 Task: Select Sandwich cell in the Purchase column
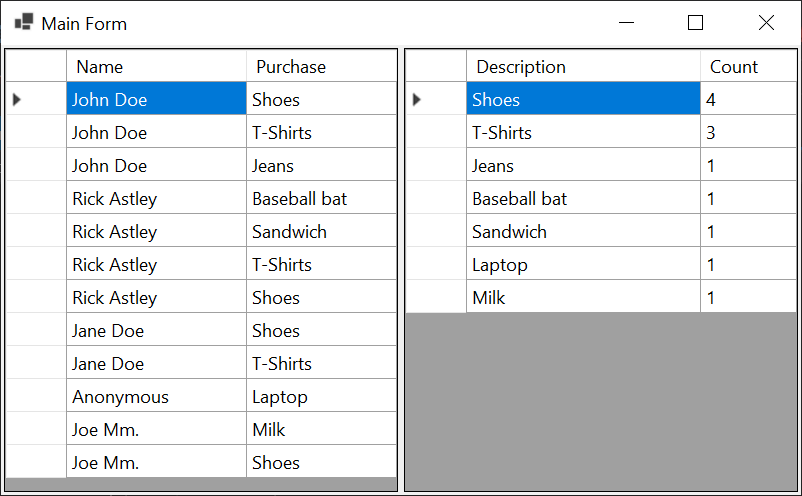pyautogui.click(x=321, y=231)
